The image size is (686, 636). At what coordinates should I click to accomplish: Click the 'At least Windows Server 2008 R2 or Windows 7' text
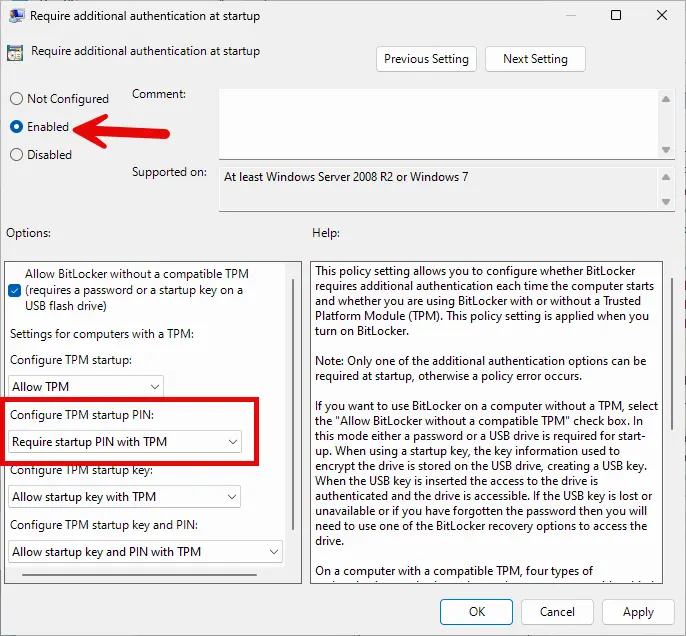[x=346, y=177]
